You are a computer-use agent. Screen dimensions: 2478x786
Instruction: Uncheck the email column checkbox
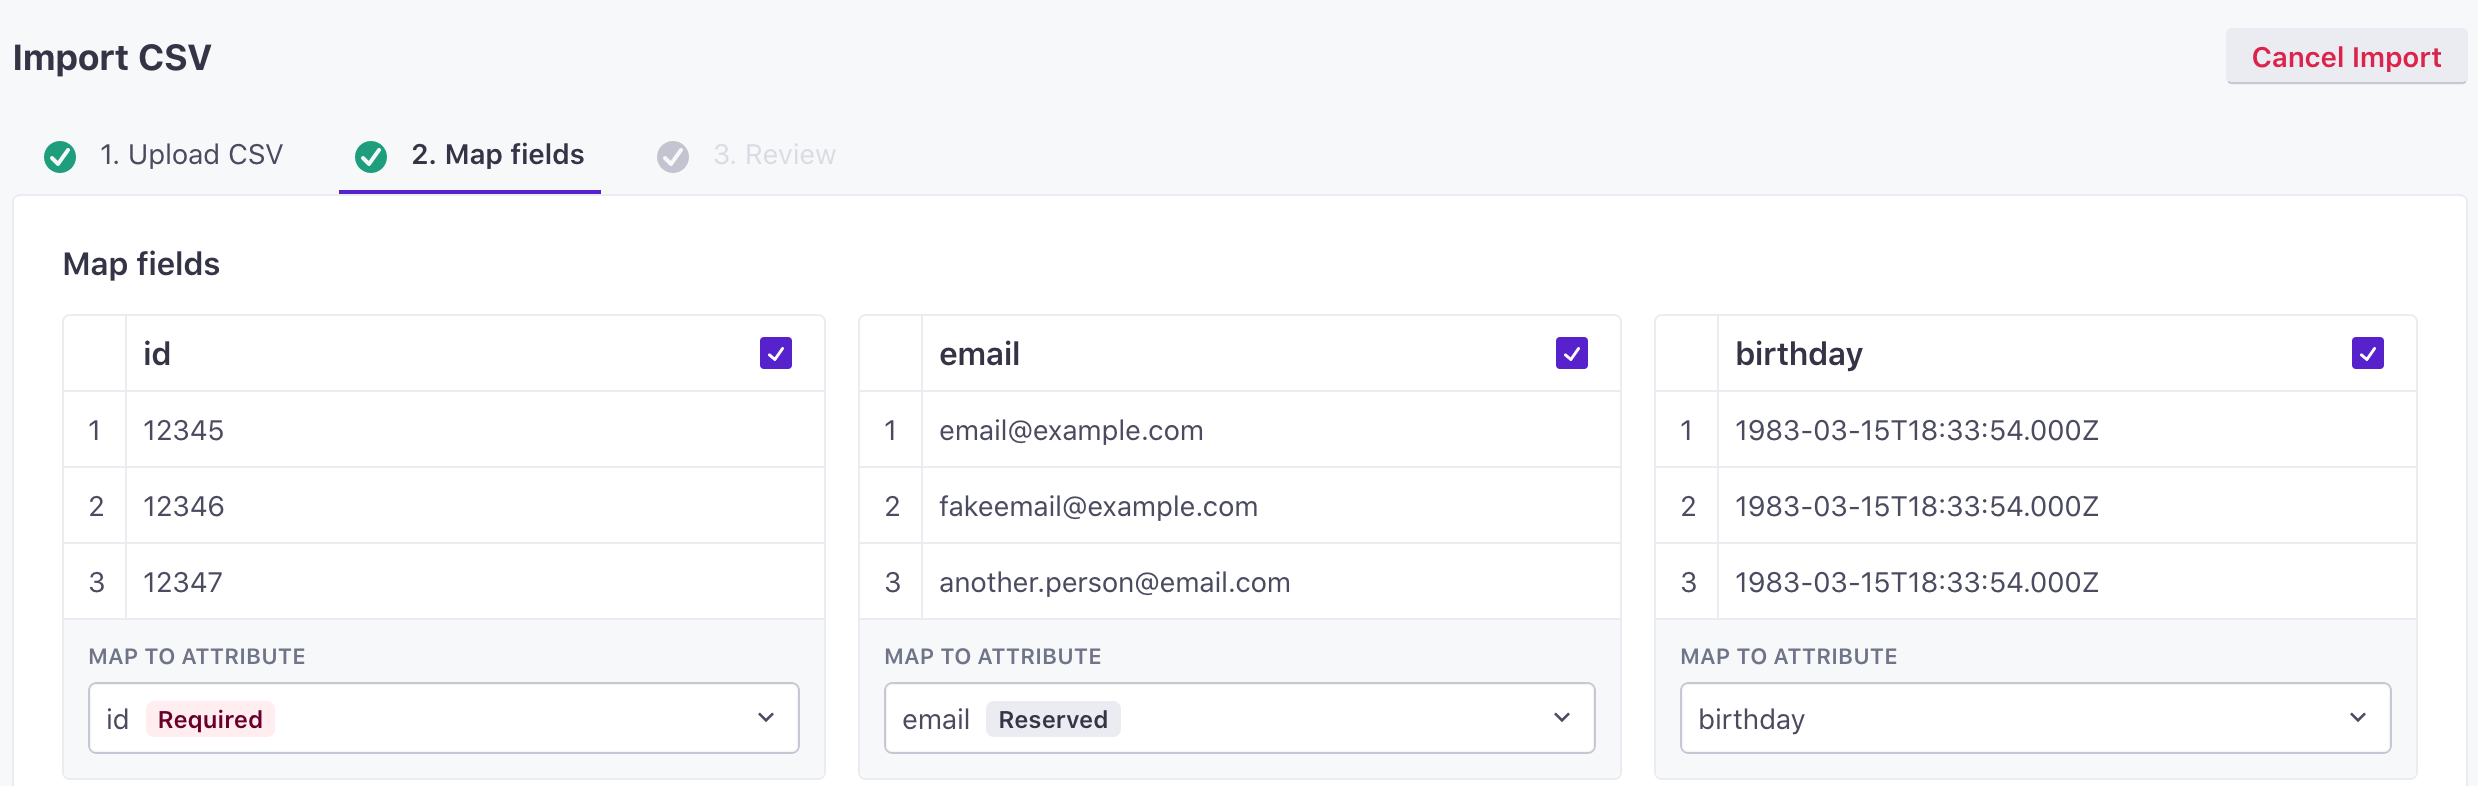[x=1572, y=353]
